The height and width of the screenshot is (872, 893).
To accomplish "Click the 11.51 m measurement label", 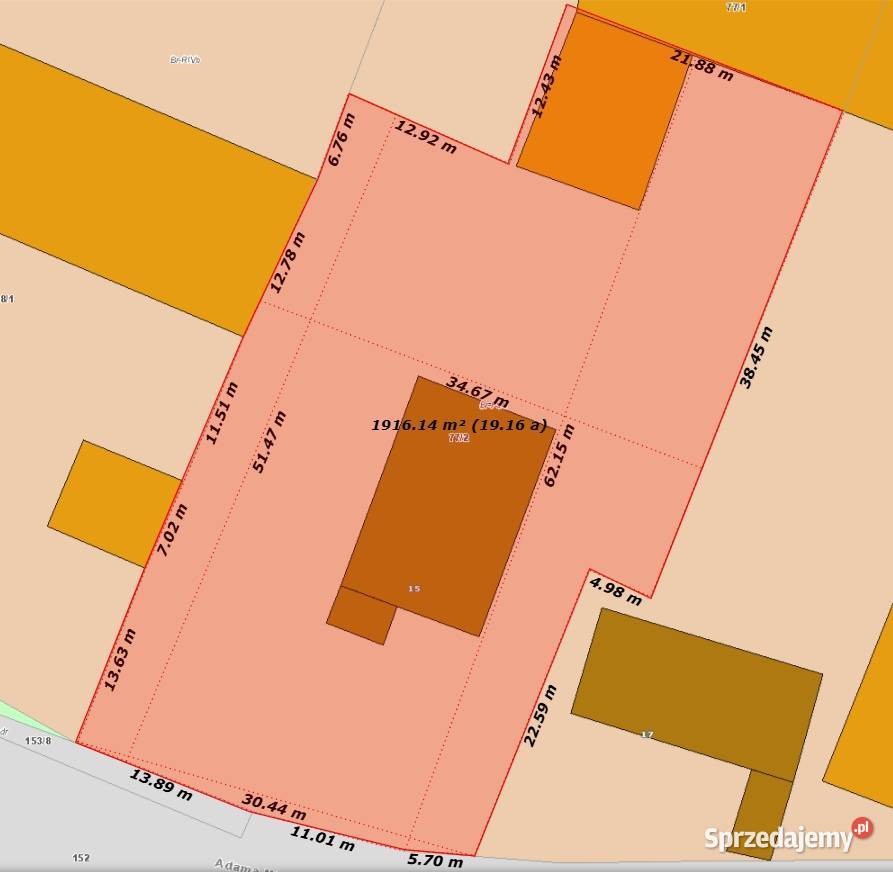I will pyautogui.click(x=222, y=414).
